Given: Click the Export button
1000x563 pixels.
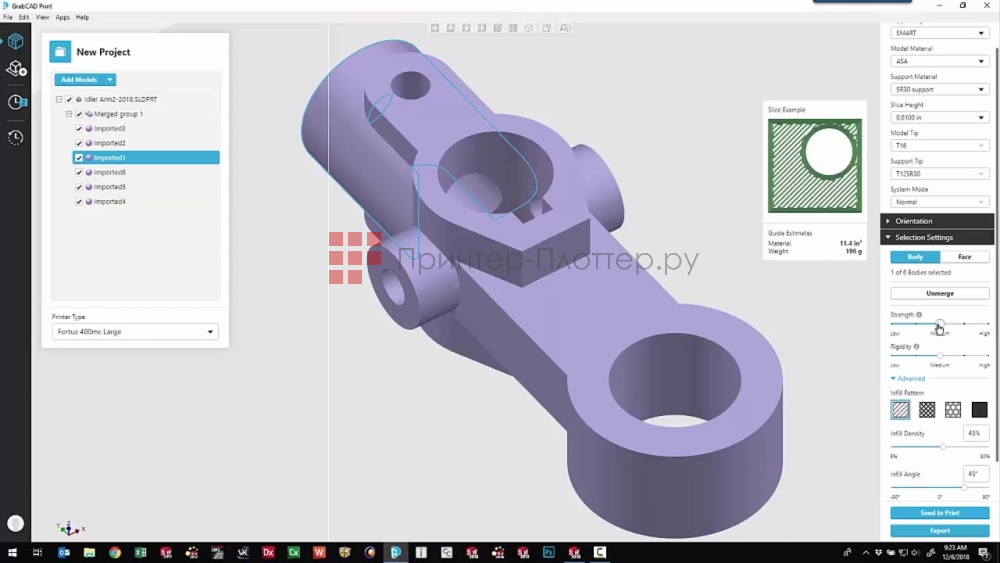Looking at the screenshot, I should [940, 530].
